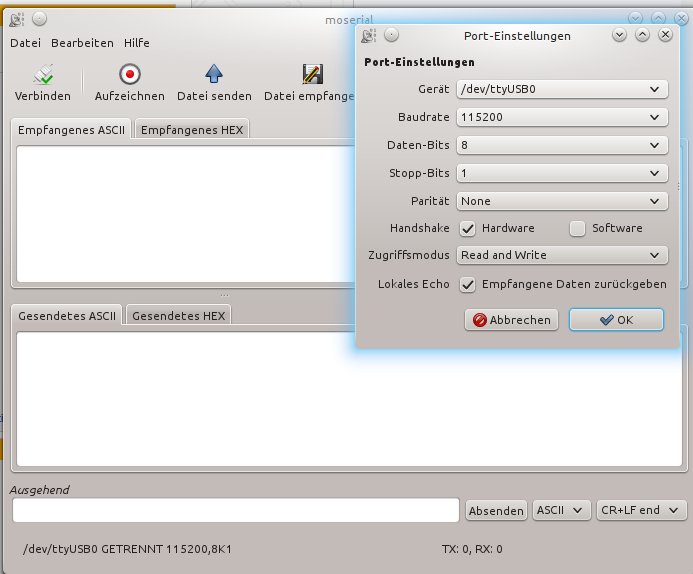Click the Empfangene Daten zurückgeben label

[x=574, y=284]
